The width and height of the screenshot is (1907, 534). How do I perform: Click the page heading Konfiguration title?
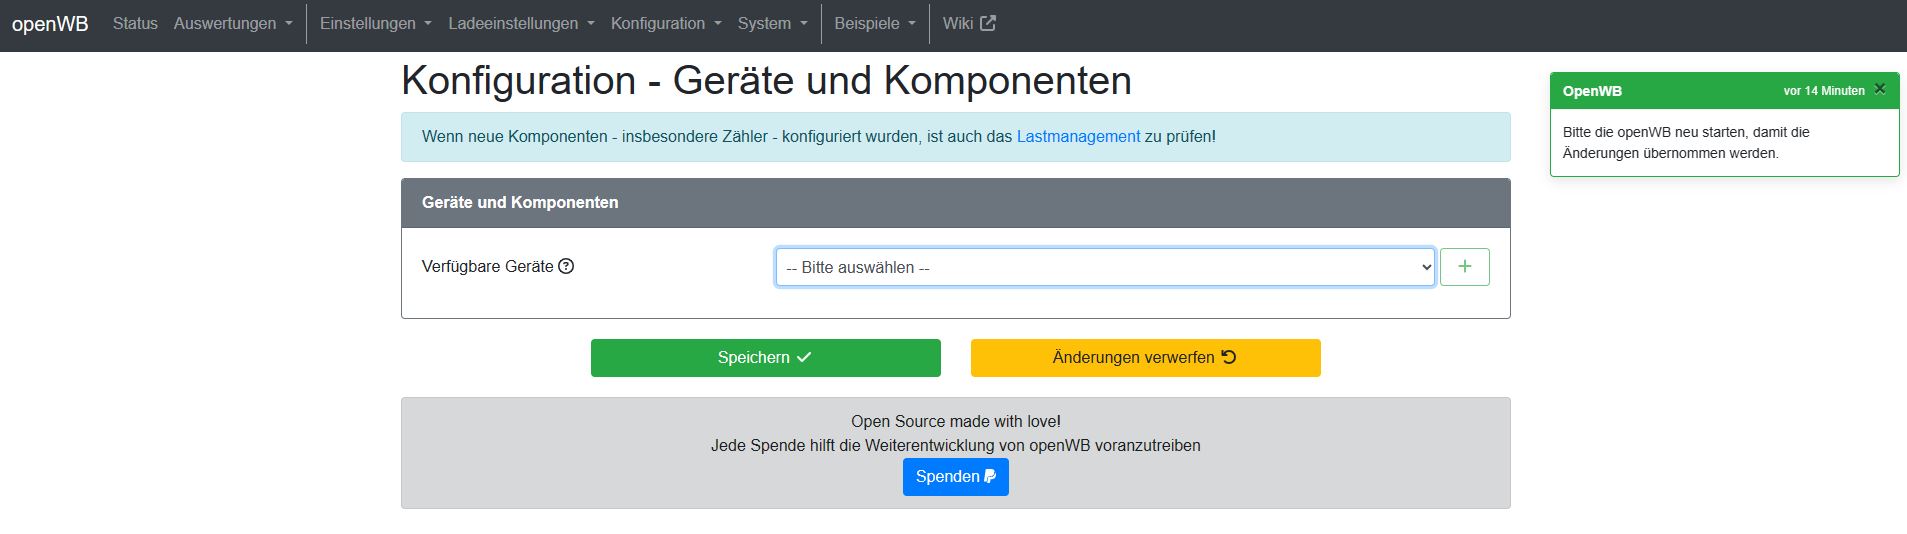[x=766, y=81]
